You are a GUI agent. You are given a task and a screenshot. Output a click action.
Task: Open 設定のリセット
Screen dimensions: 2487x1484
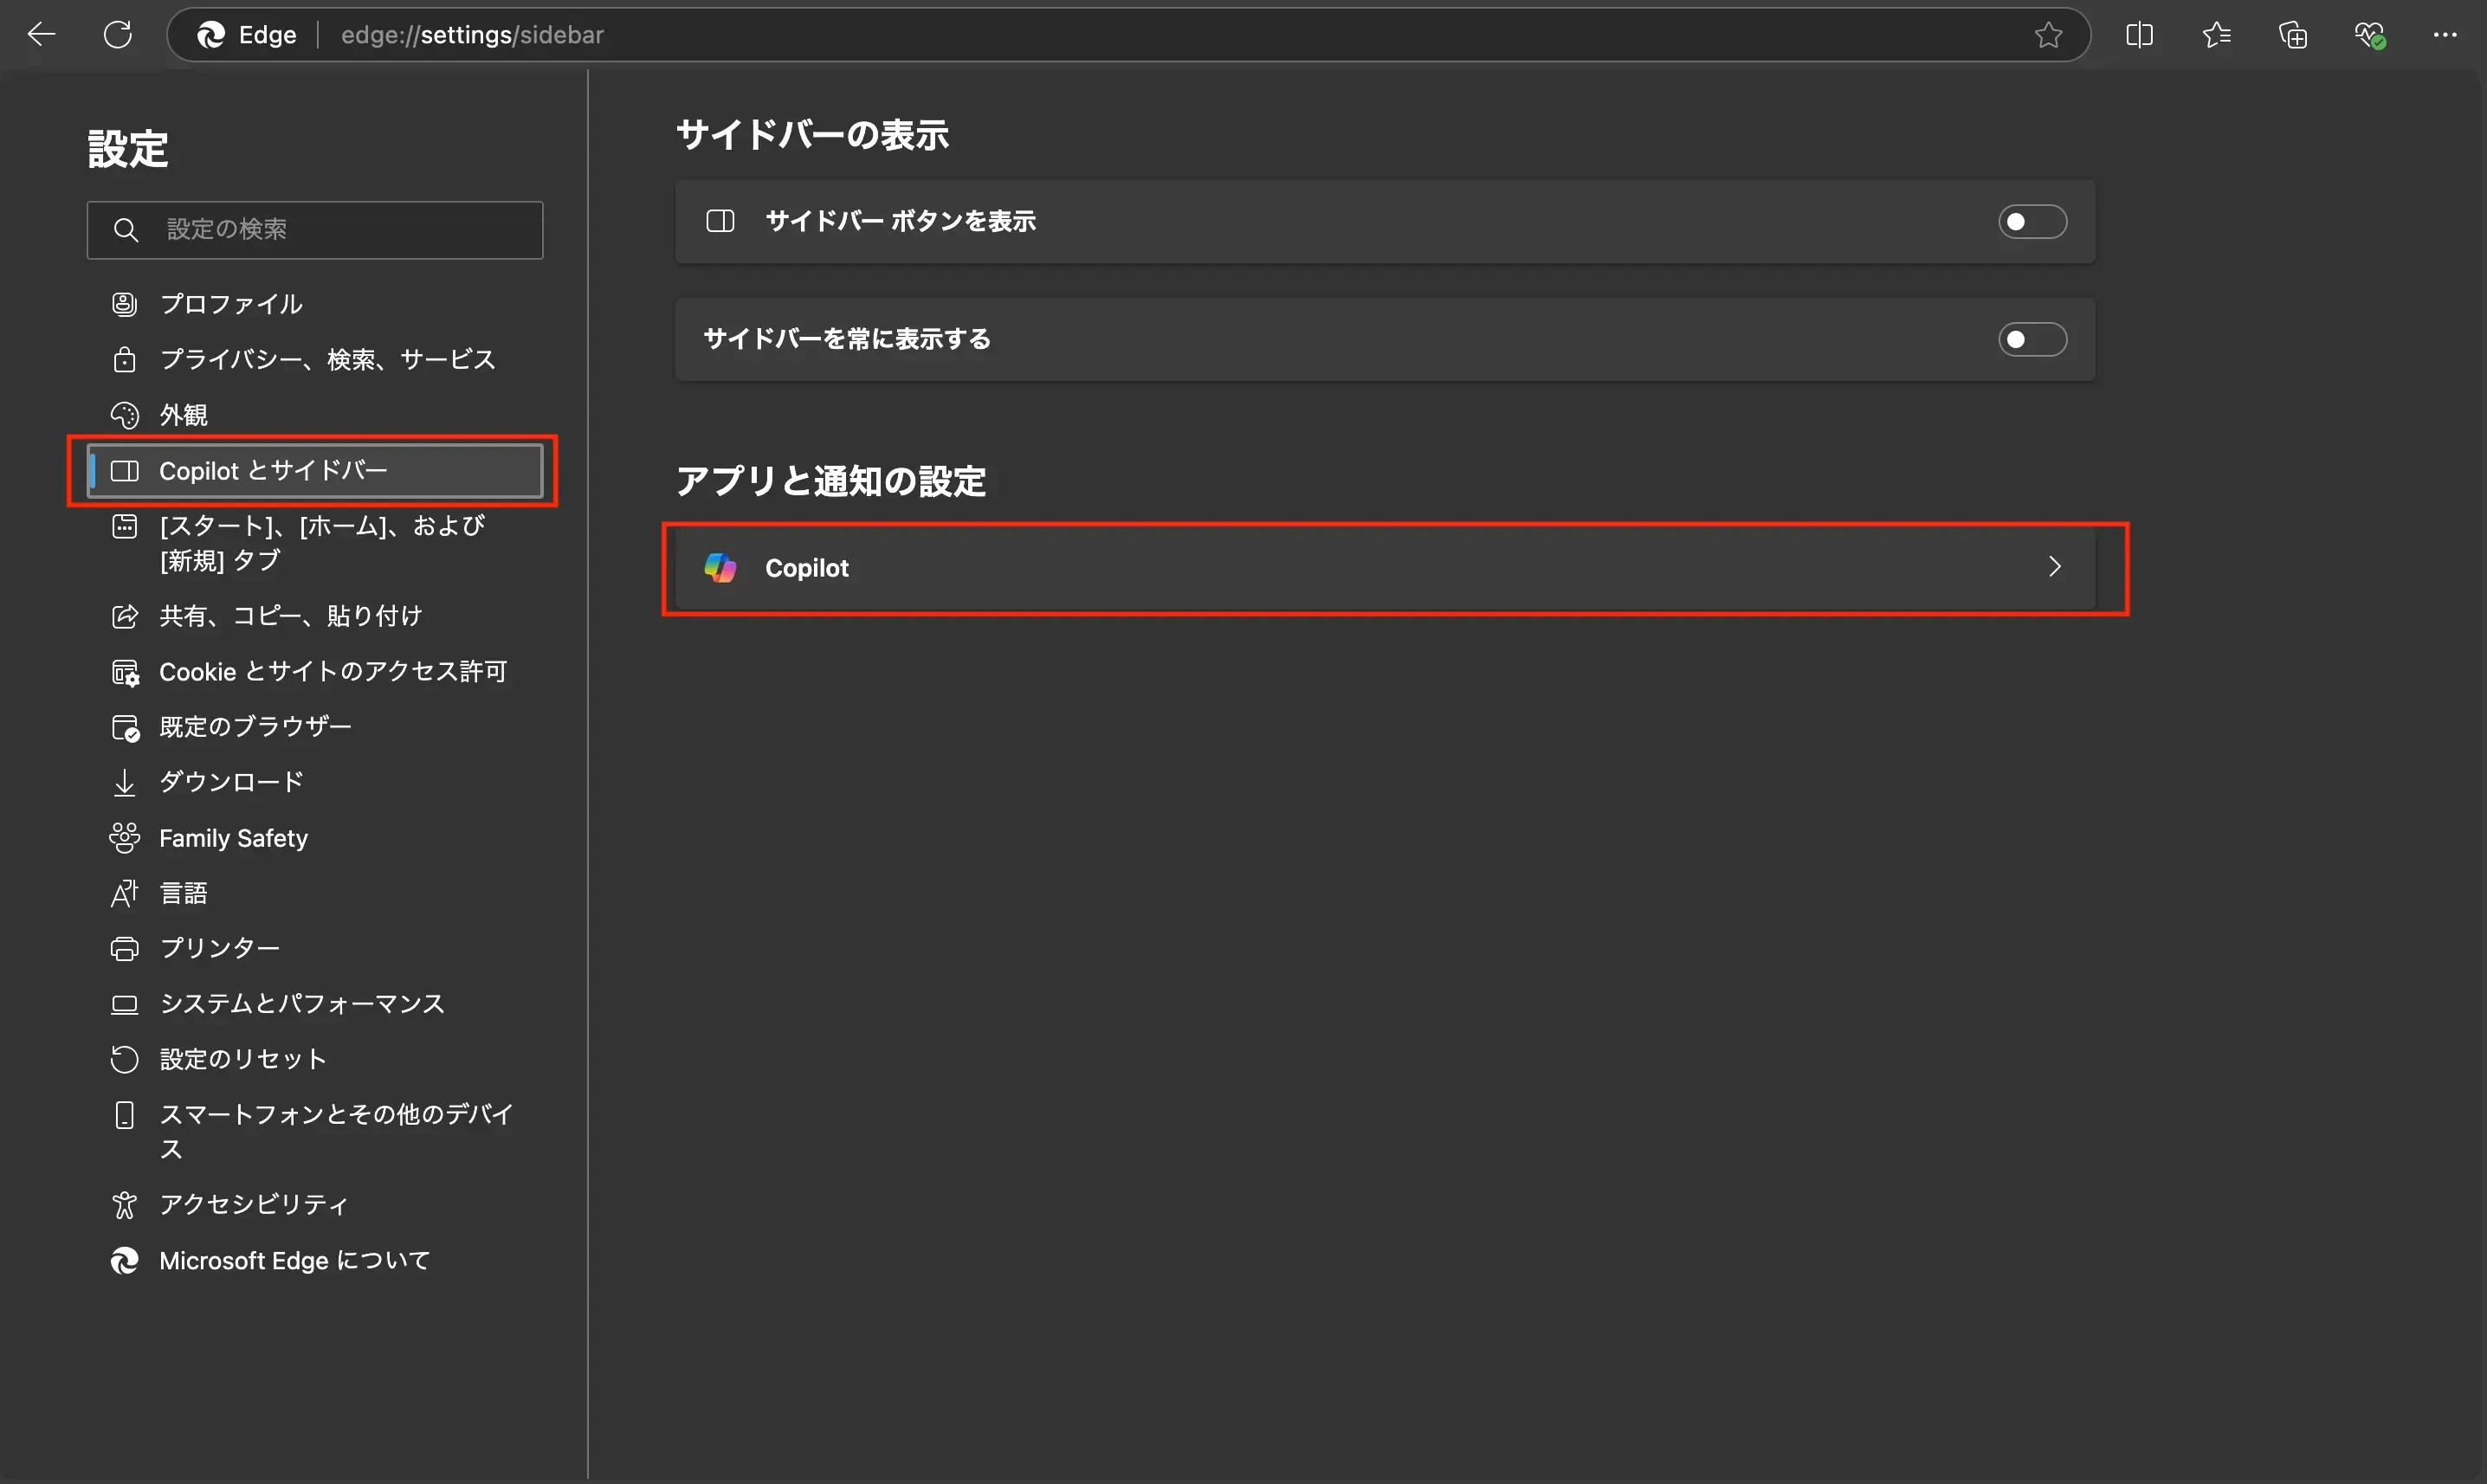(x=241, y=1058)
